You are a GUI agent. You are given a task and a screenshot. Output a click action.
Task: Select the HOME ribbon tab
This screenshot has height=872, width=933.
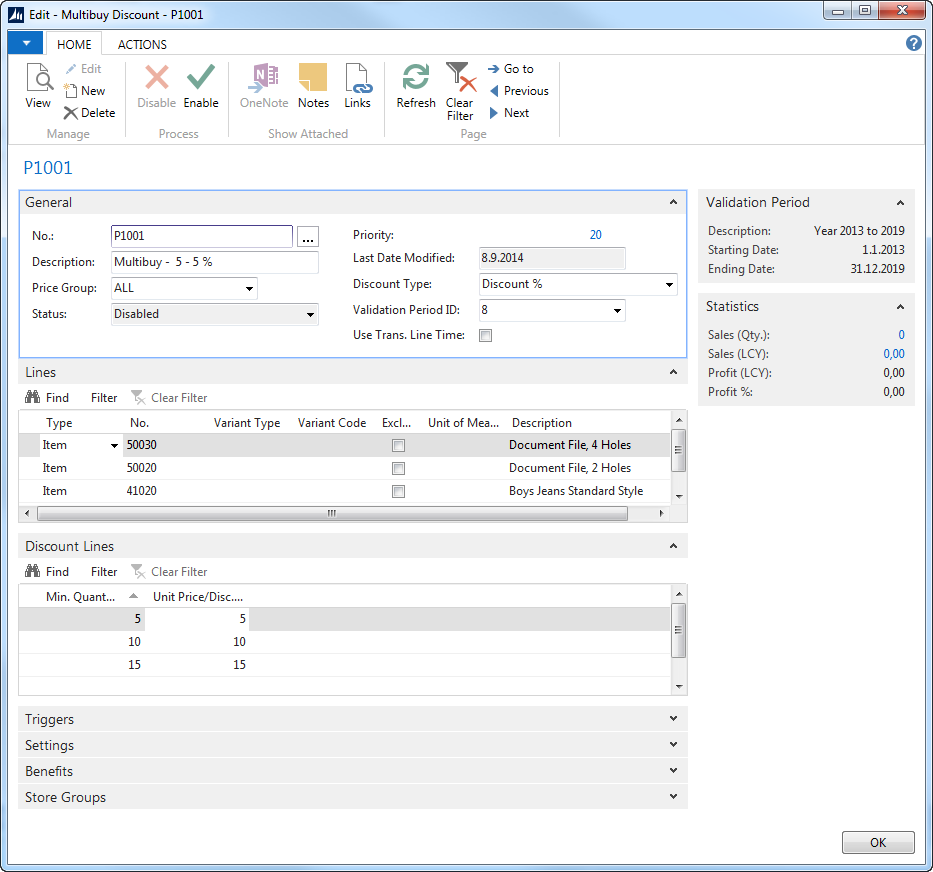pyautogui.click(x=74, y=44)
